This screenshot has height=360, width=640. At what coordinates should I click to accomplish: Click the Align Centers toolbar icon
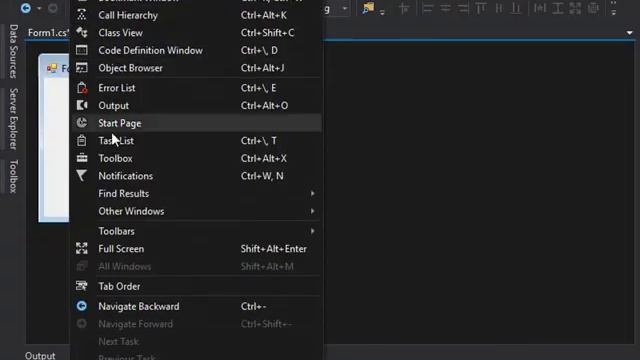pyautogui.click(x=445, y=8)
